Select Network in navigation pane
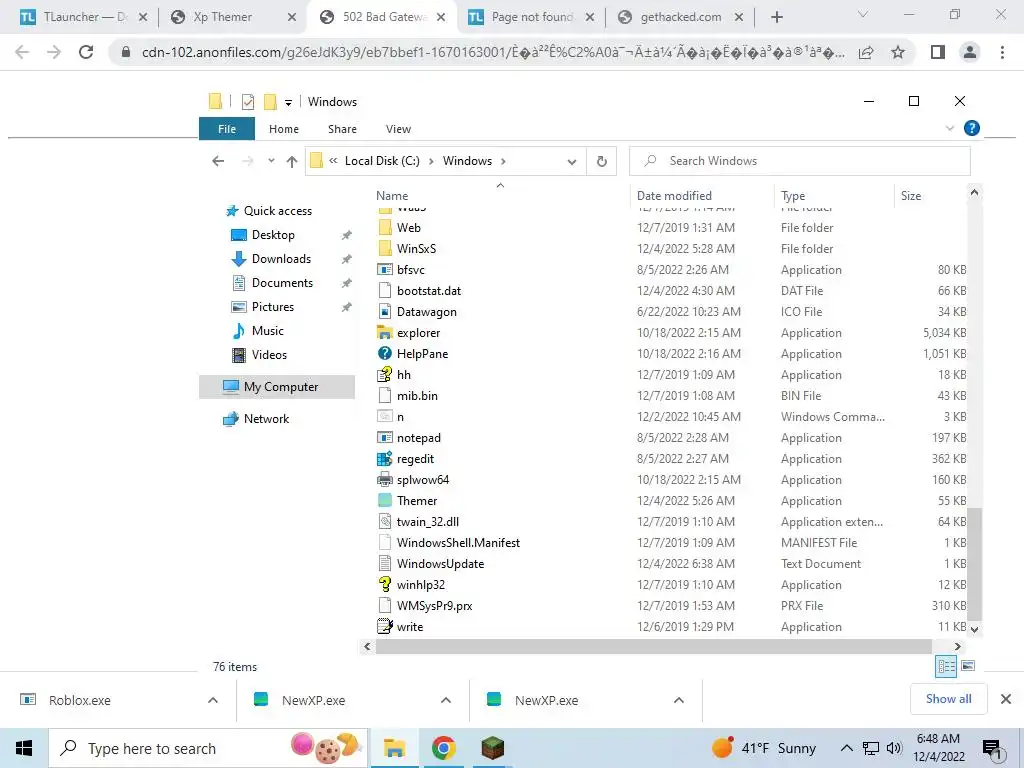Viewport: 1024px width, 768px height. pos(266,419)
